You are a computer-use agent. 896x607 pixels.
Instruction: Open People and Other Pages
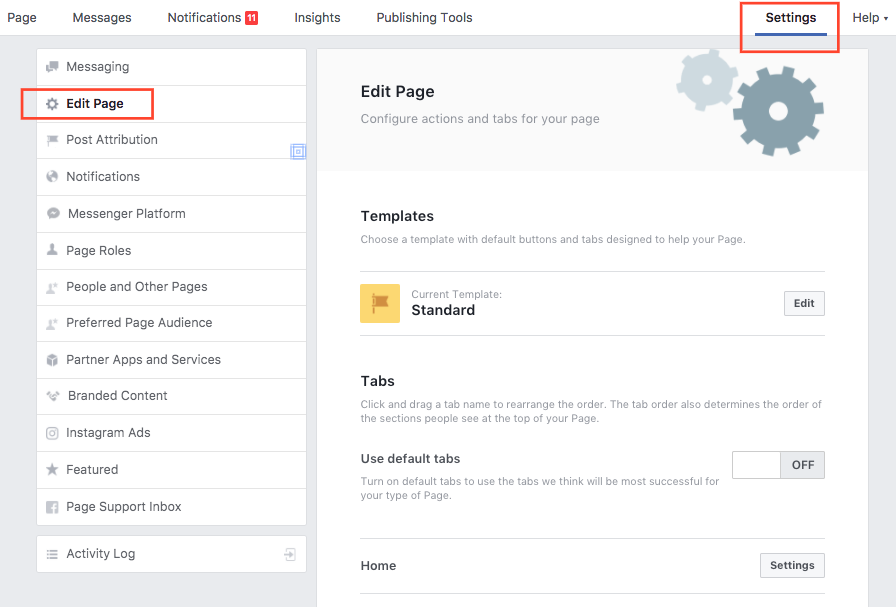(171, 287)
